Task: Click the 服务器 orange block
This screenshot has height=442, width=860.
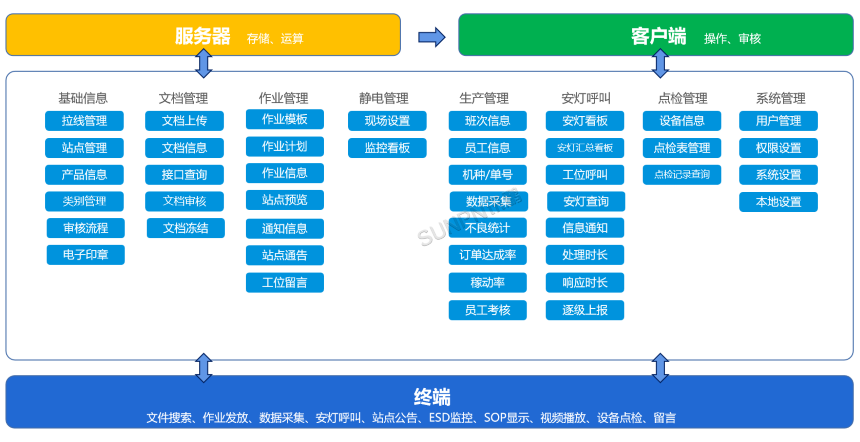Action: tap(203, 35)
